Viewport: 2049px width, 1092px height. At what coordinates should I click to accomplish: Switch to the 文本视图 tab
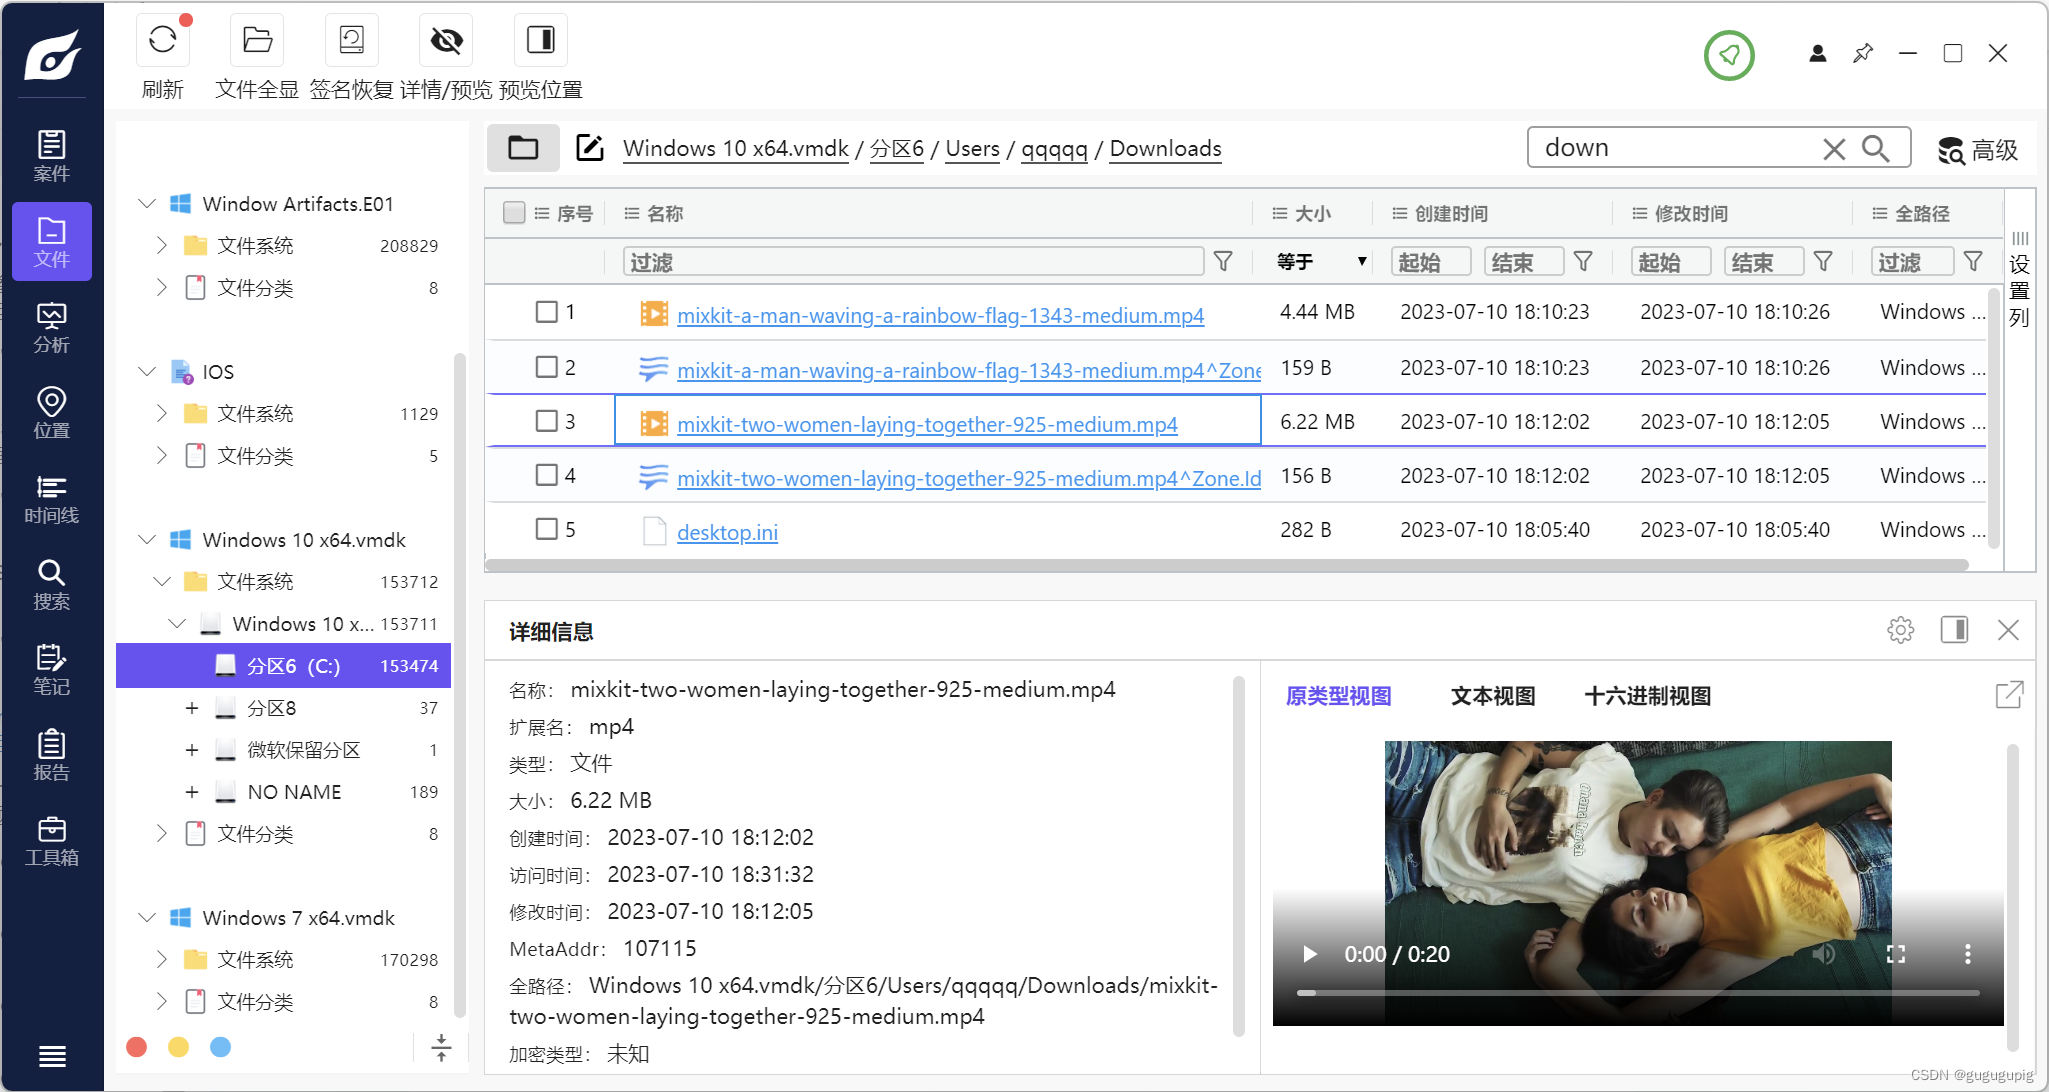click(1492, 696)
